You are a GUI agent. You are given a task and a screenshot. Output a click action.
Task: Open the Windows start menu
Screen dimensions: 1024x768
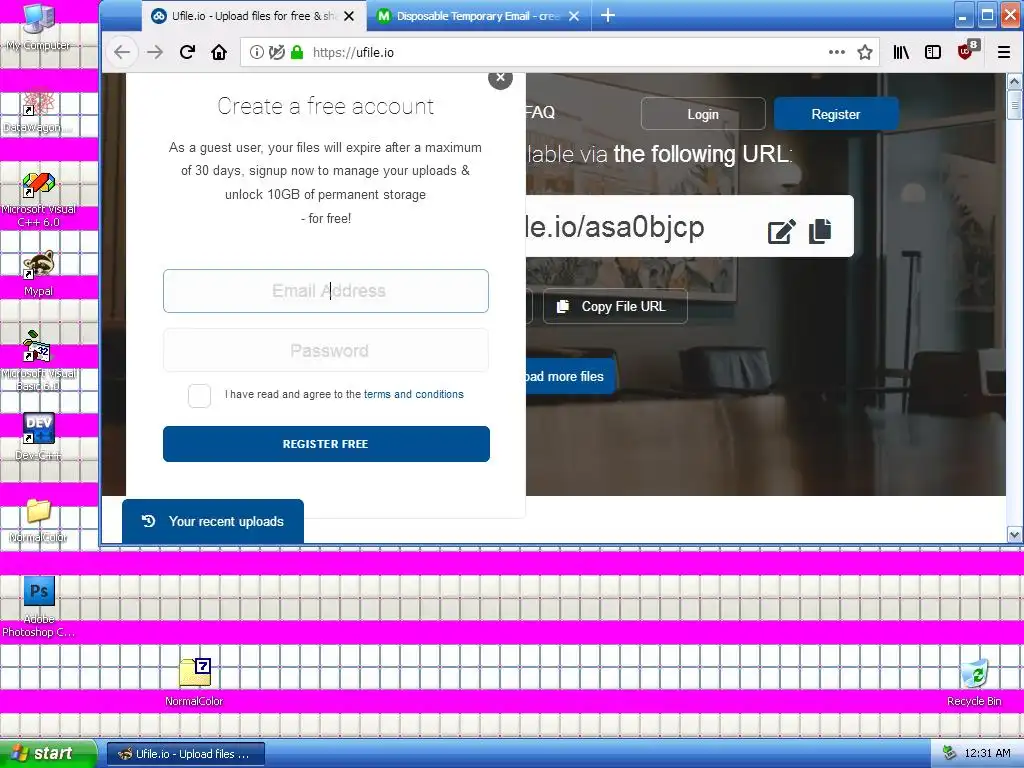coord(48,753)
